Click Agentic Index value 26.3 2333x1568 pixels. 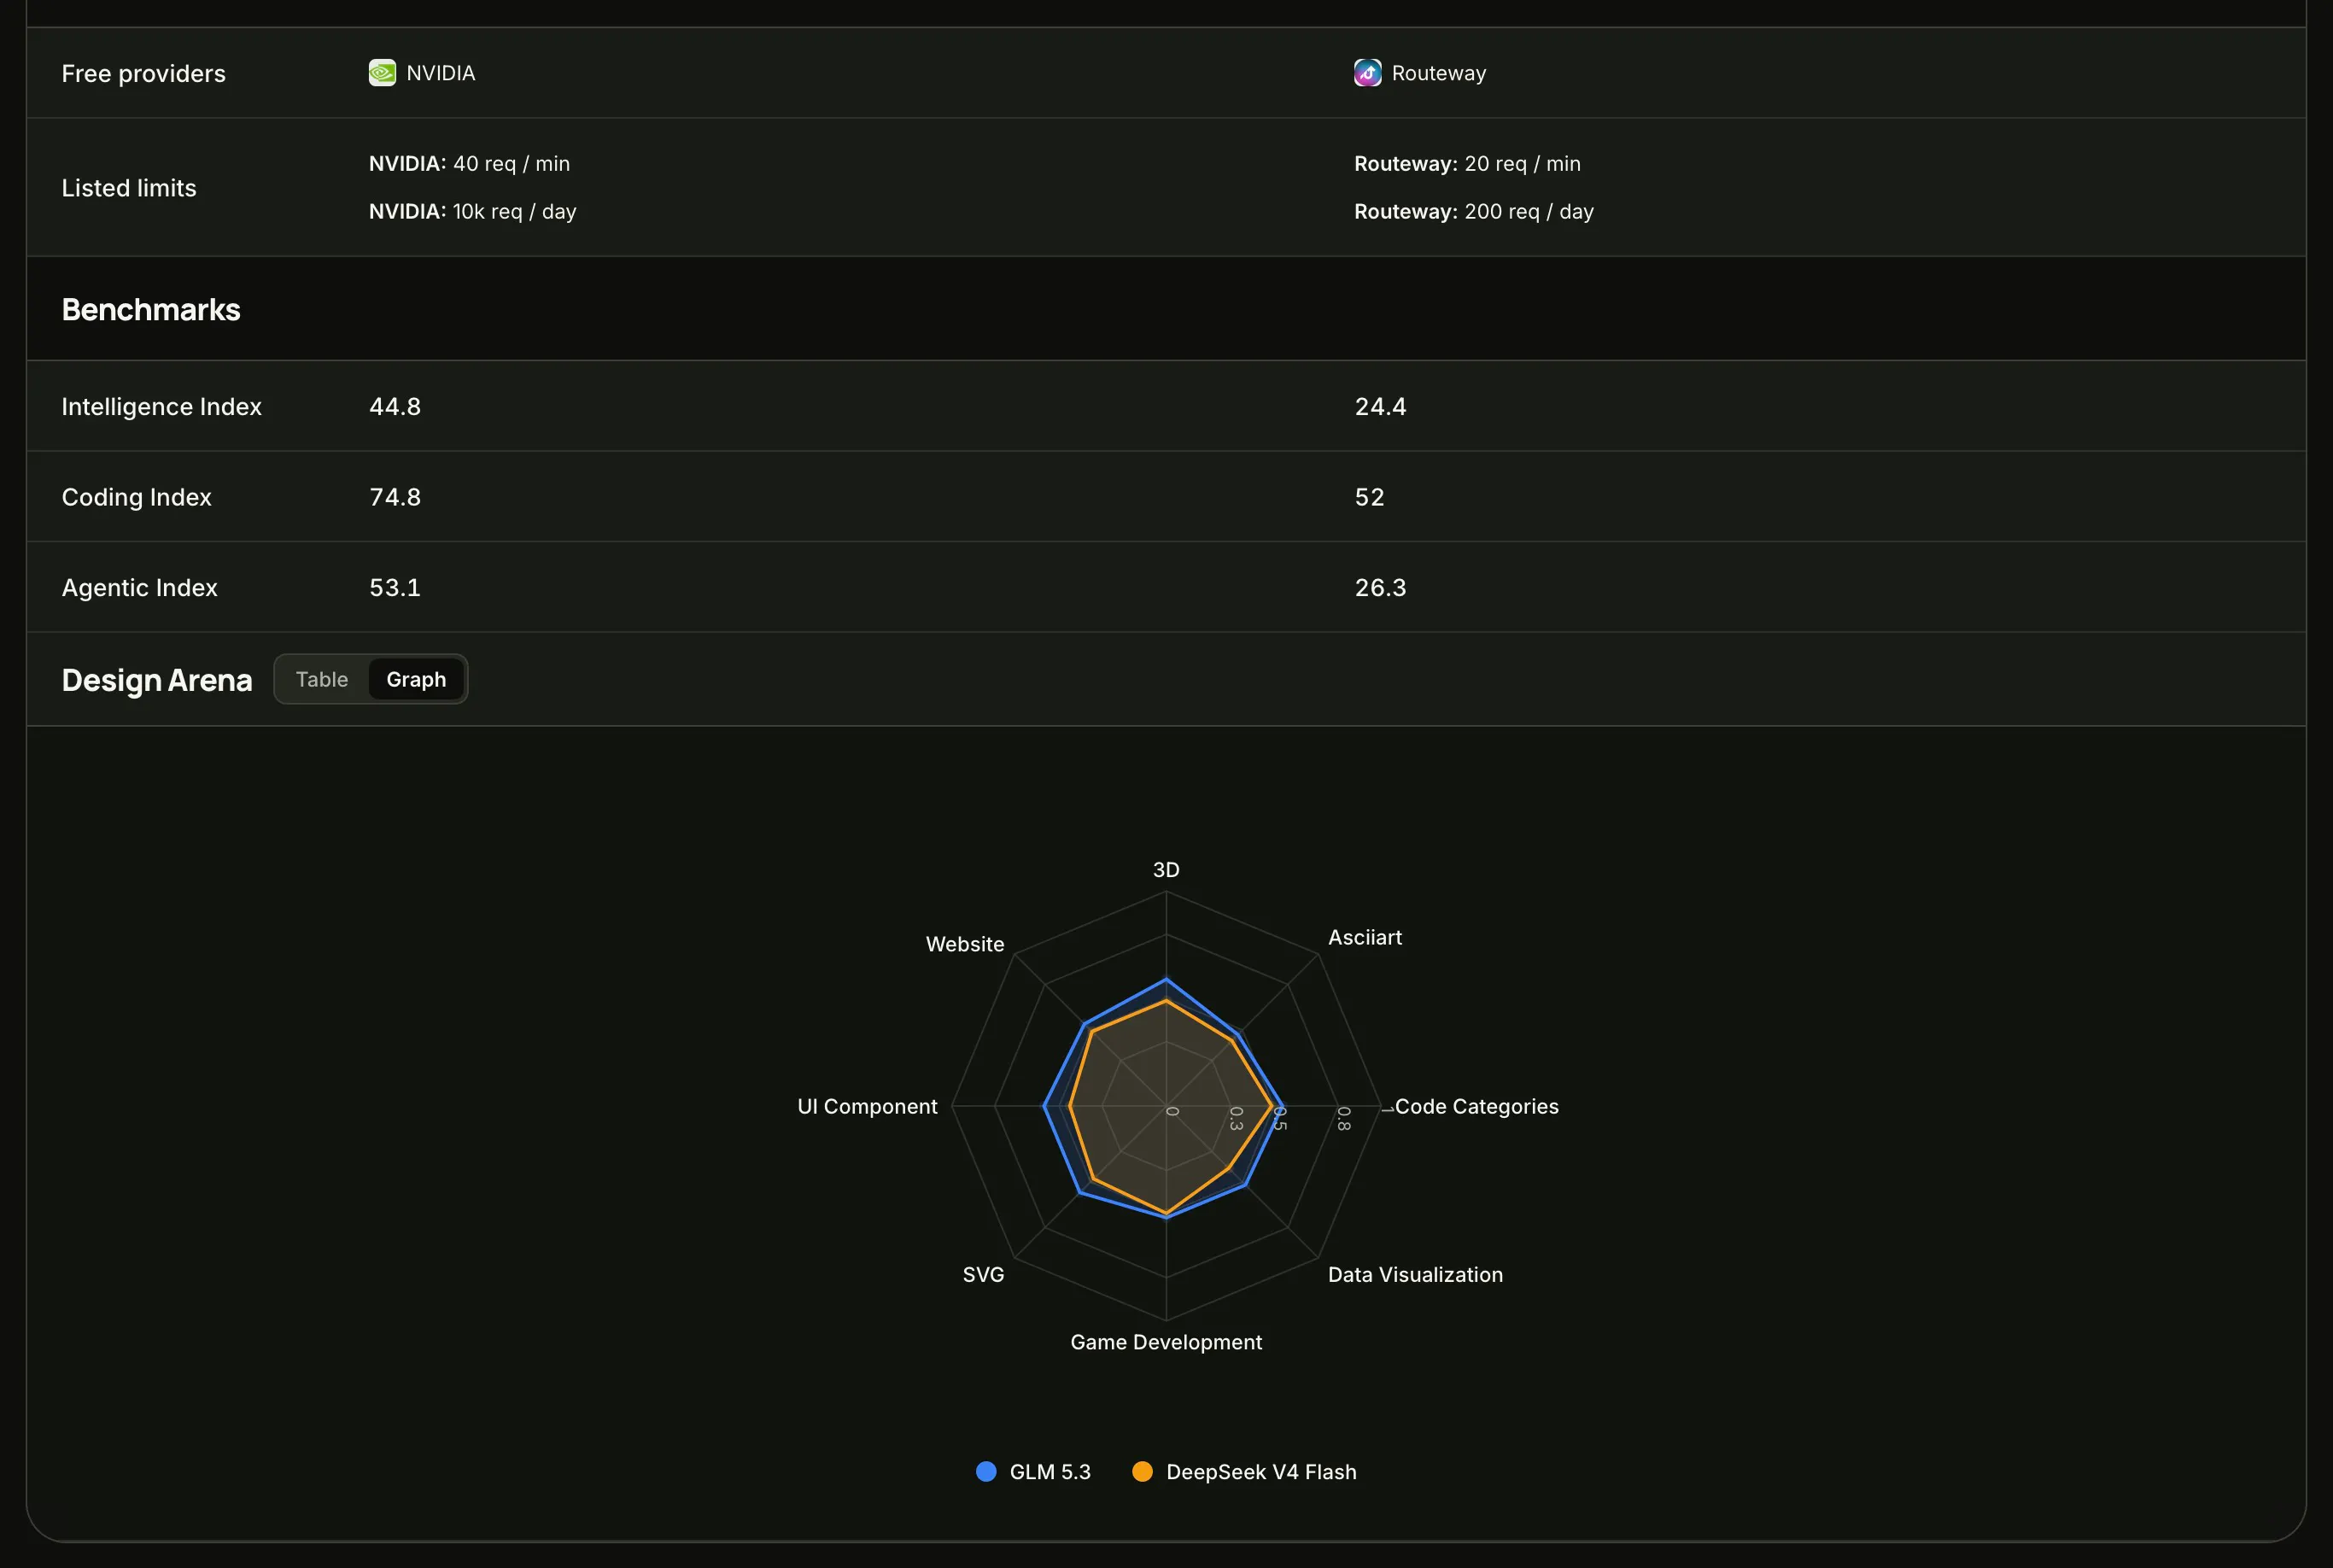point(1380,588)
